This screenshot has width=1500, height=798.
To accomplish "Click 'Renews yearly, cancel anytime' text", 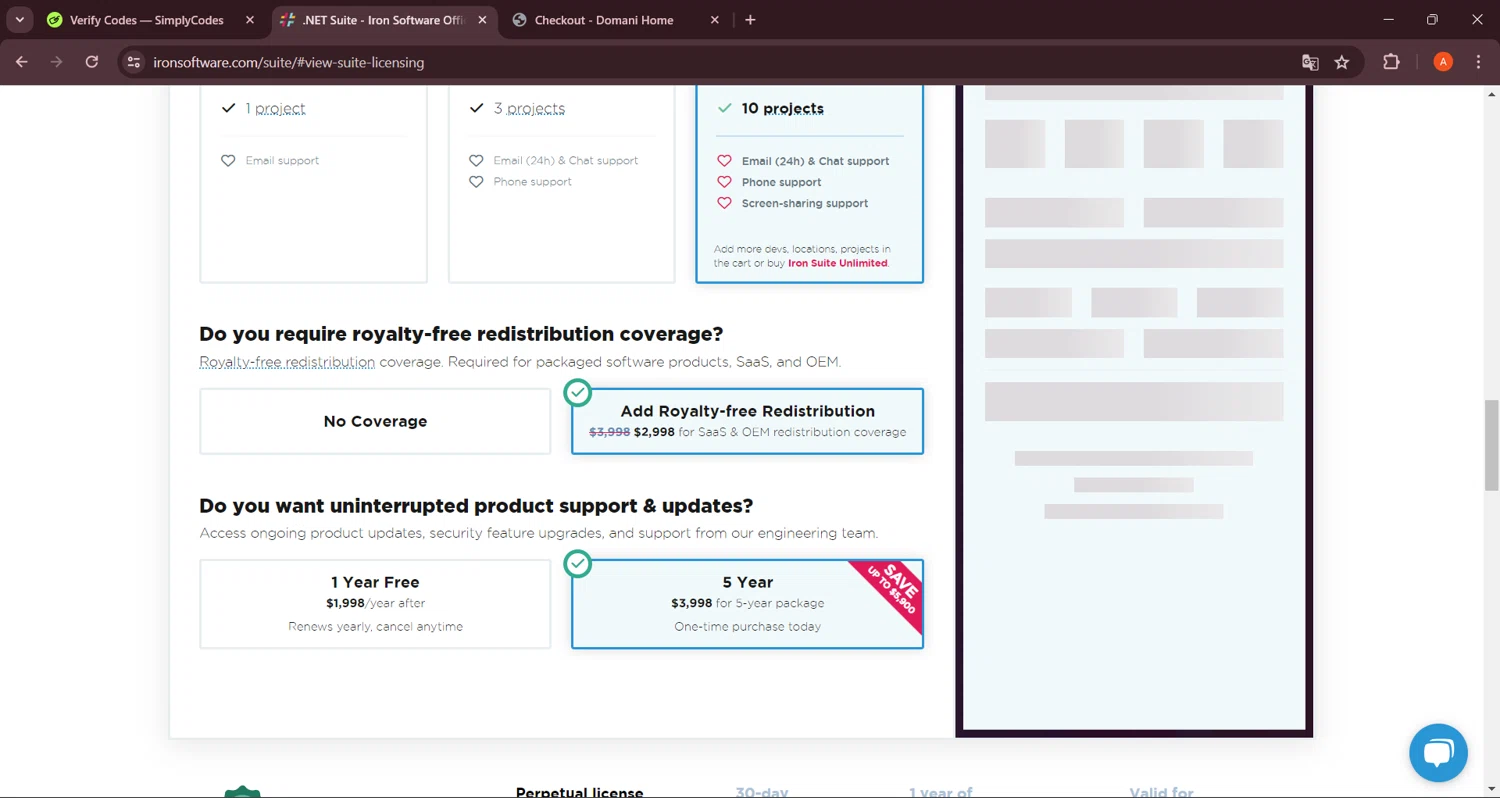I will [375, 627].
